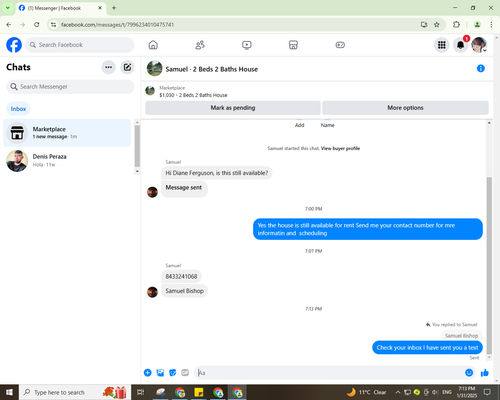
Task: Open the Marketplace storefront icon in top navigation
Action: click(293, 45)
